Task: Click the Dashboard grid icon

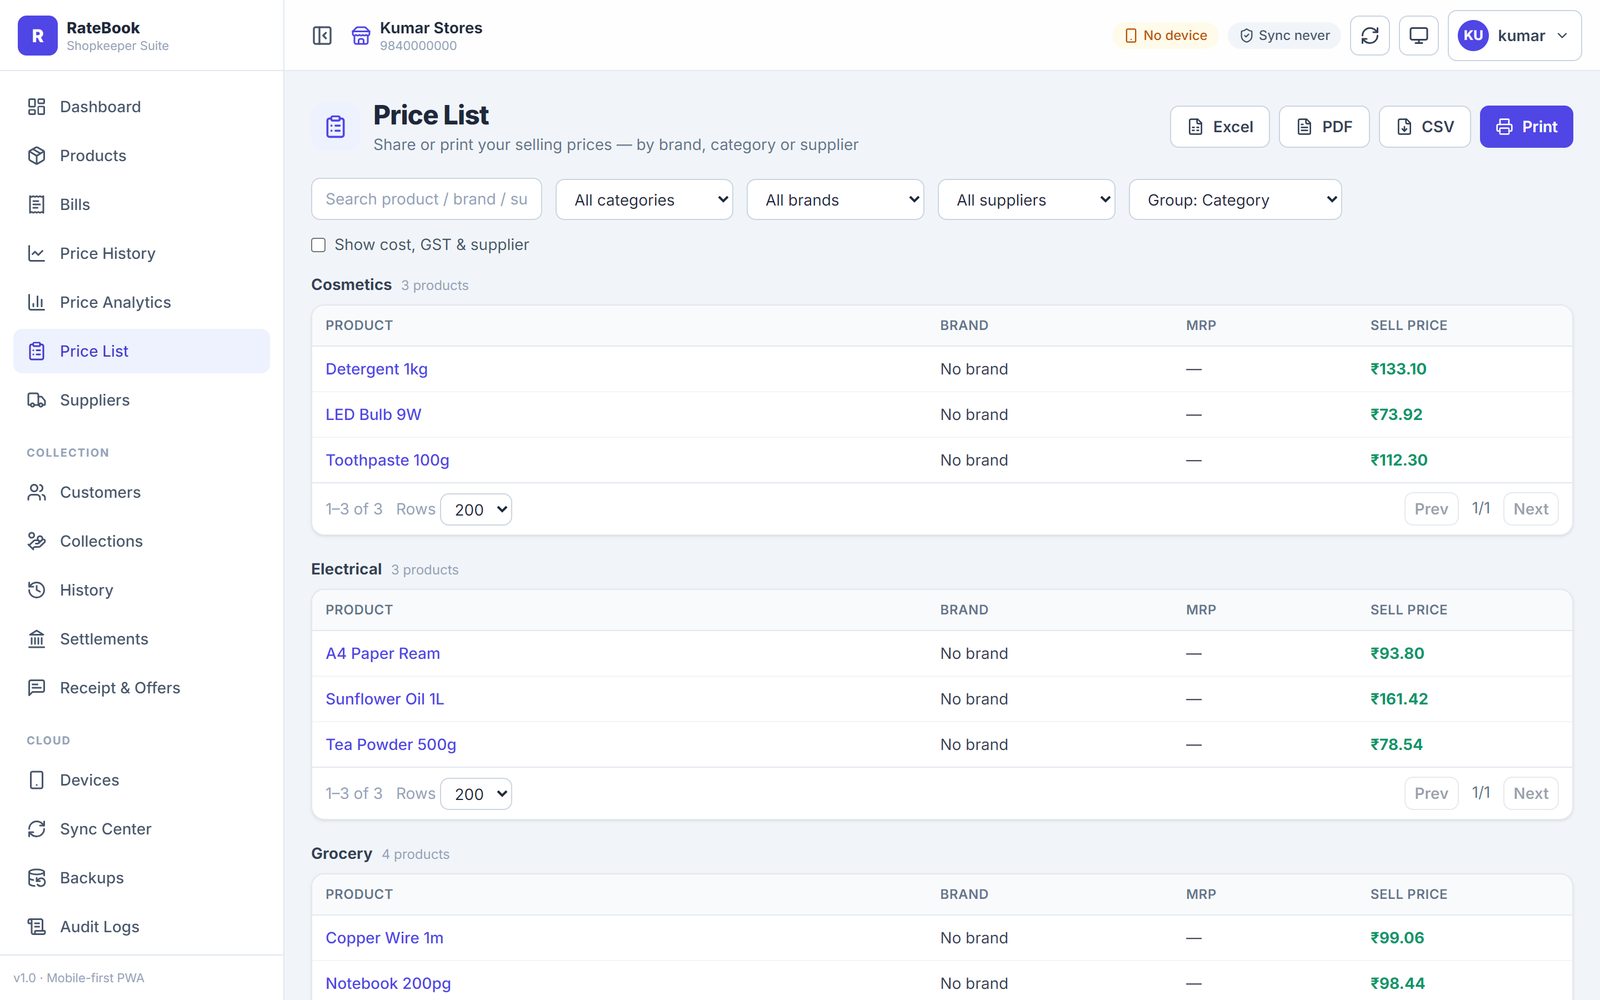Action: [x=37, y=107]
